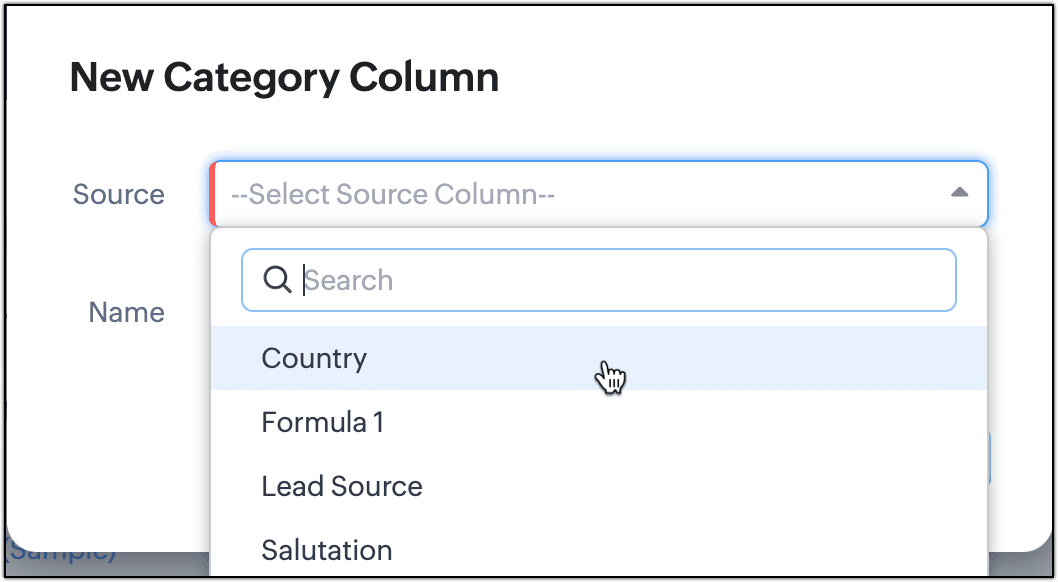Pick Lead Source as source column
1058x582 pixels.
click(342, 486)
